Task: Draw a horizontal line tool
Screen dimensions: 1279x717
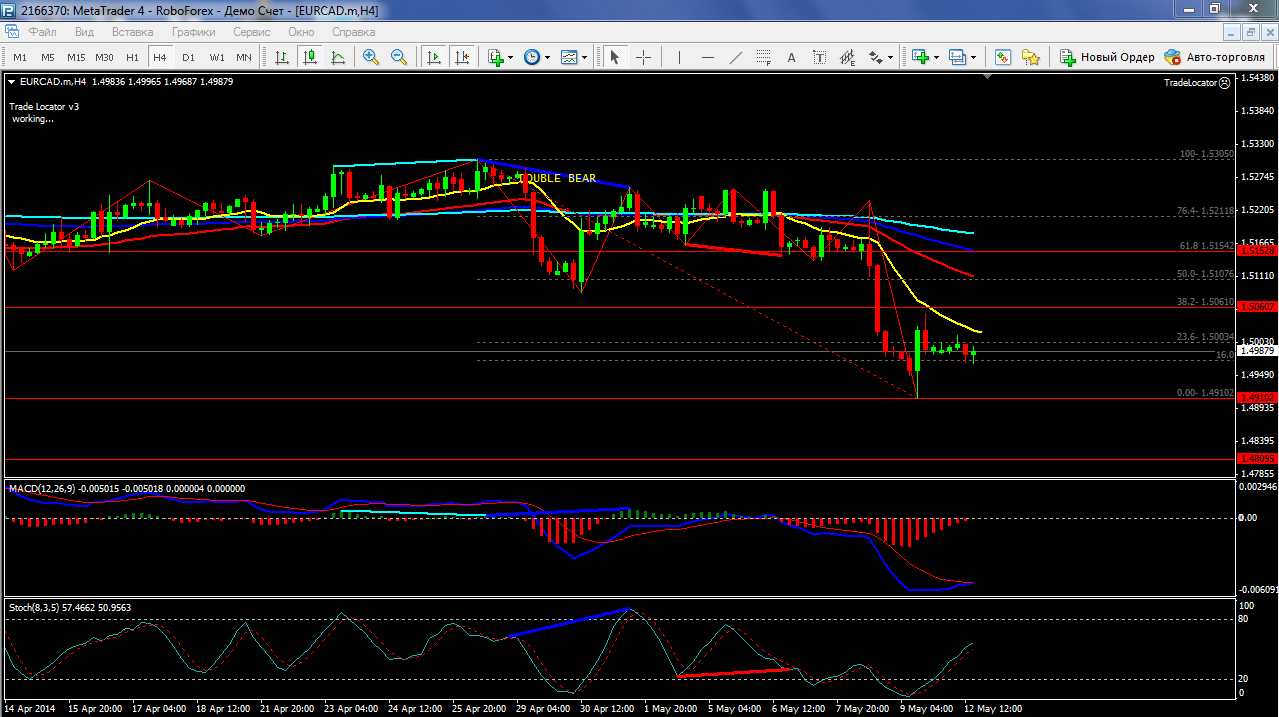Action: tap(708, 57)
